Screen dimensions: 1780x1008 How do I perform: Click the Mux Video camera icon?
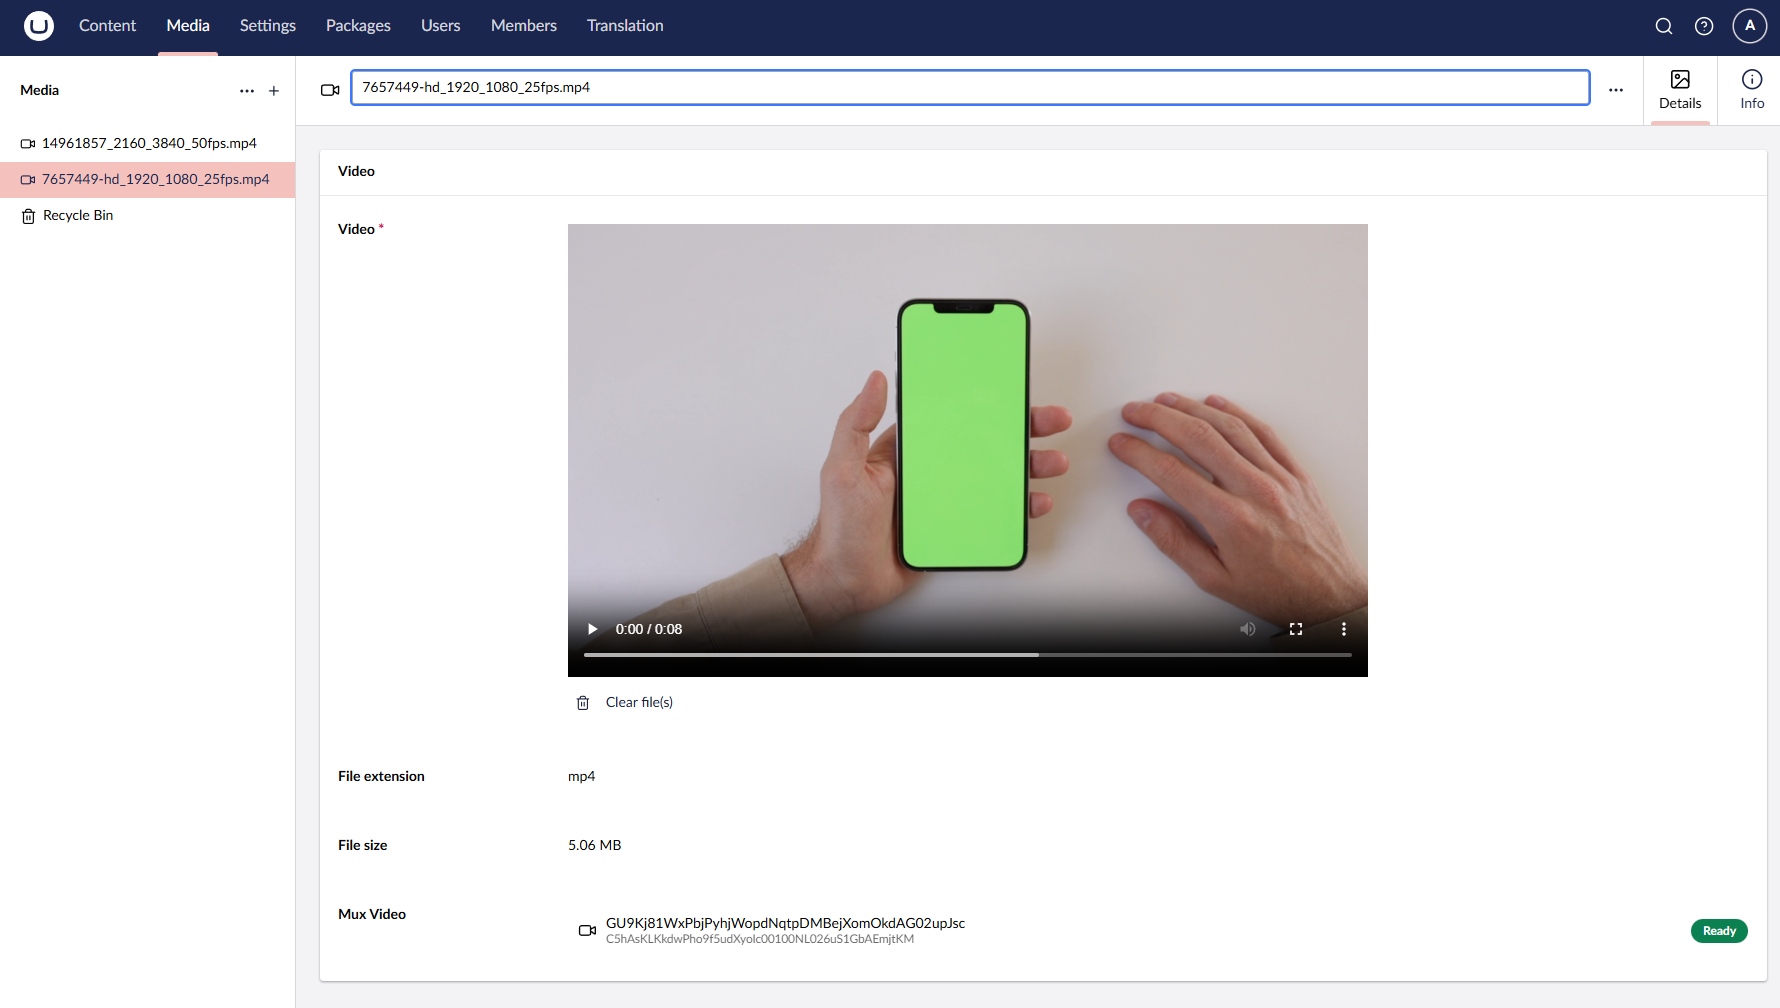tap(587, 930)
